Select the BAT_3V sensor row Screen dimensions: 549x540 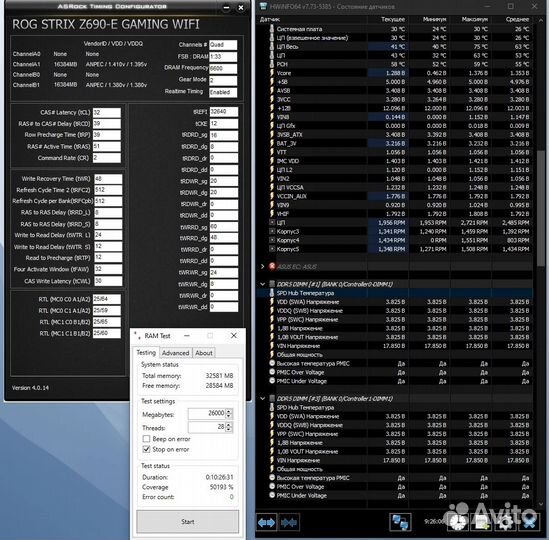(395, 143)
